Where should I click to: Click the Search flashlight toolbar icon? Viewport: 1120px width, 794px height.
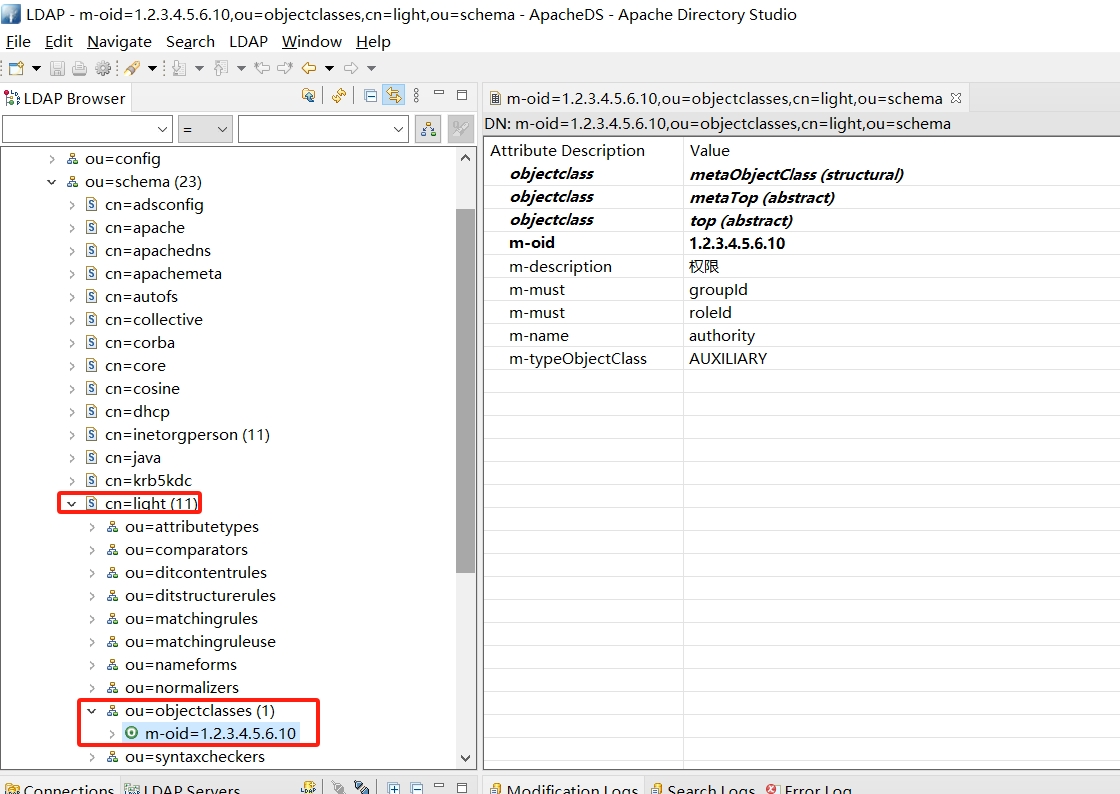[132, 68]
